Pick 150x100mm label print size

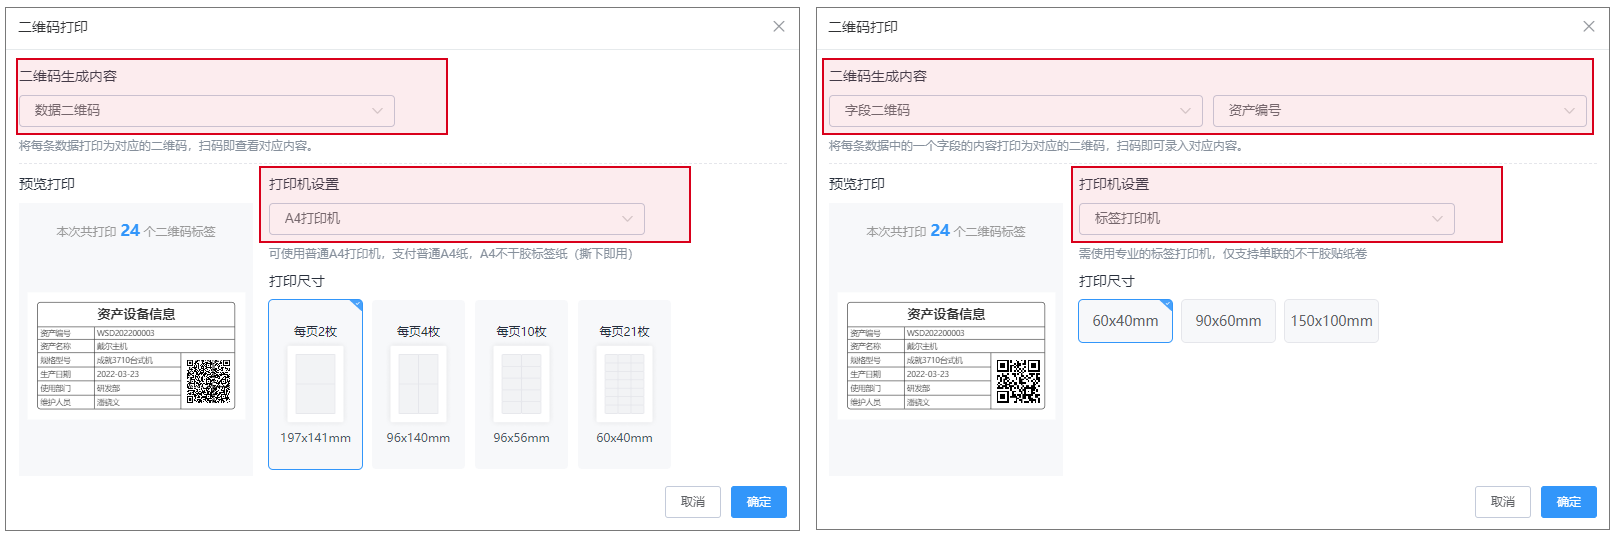pos(1331,321)
